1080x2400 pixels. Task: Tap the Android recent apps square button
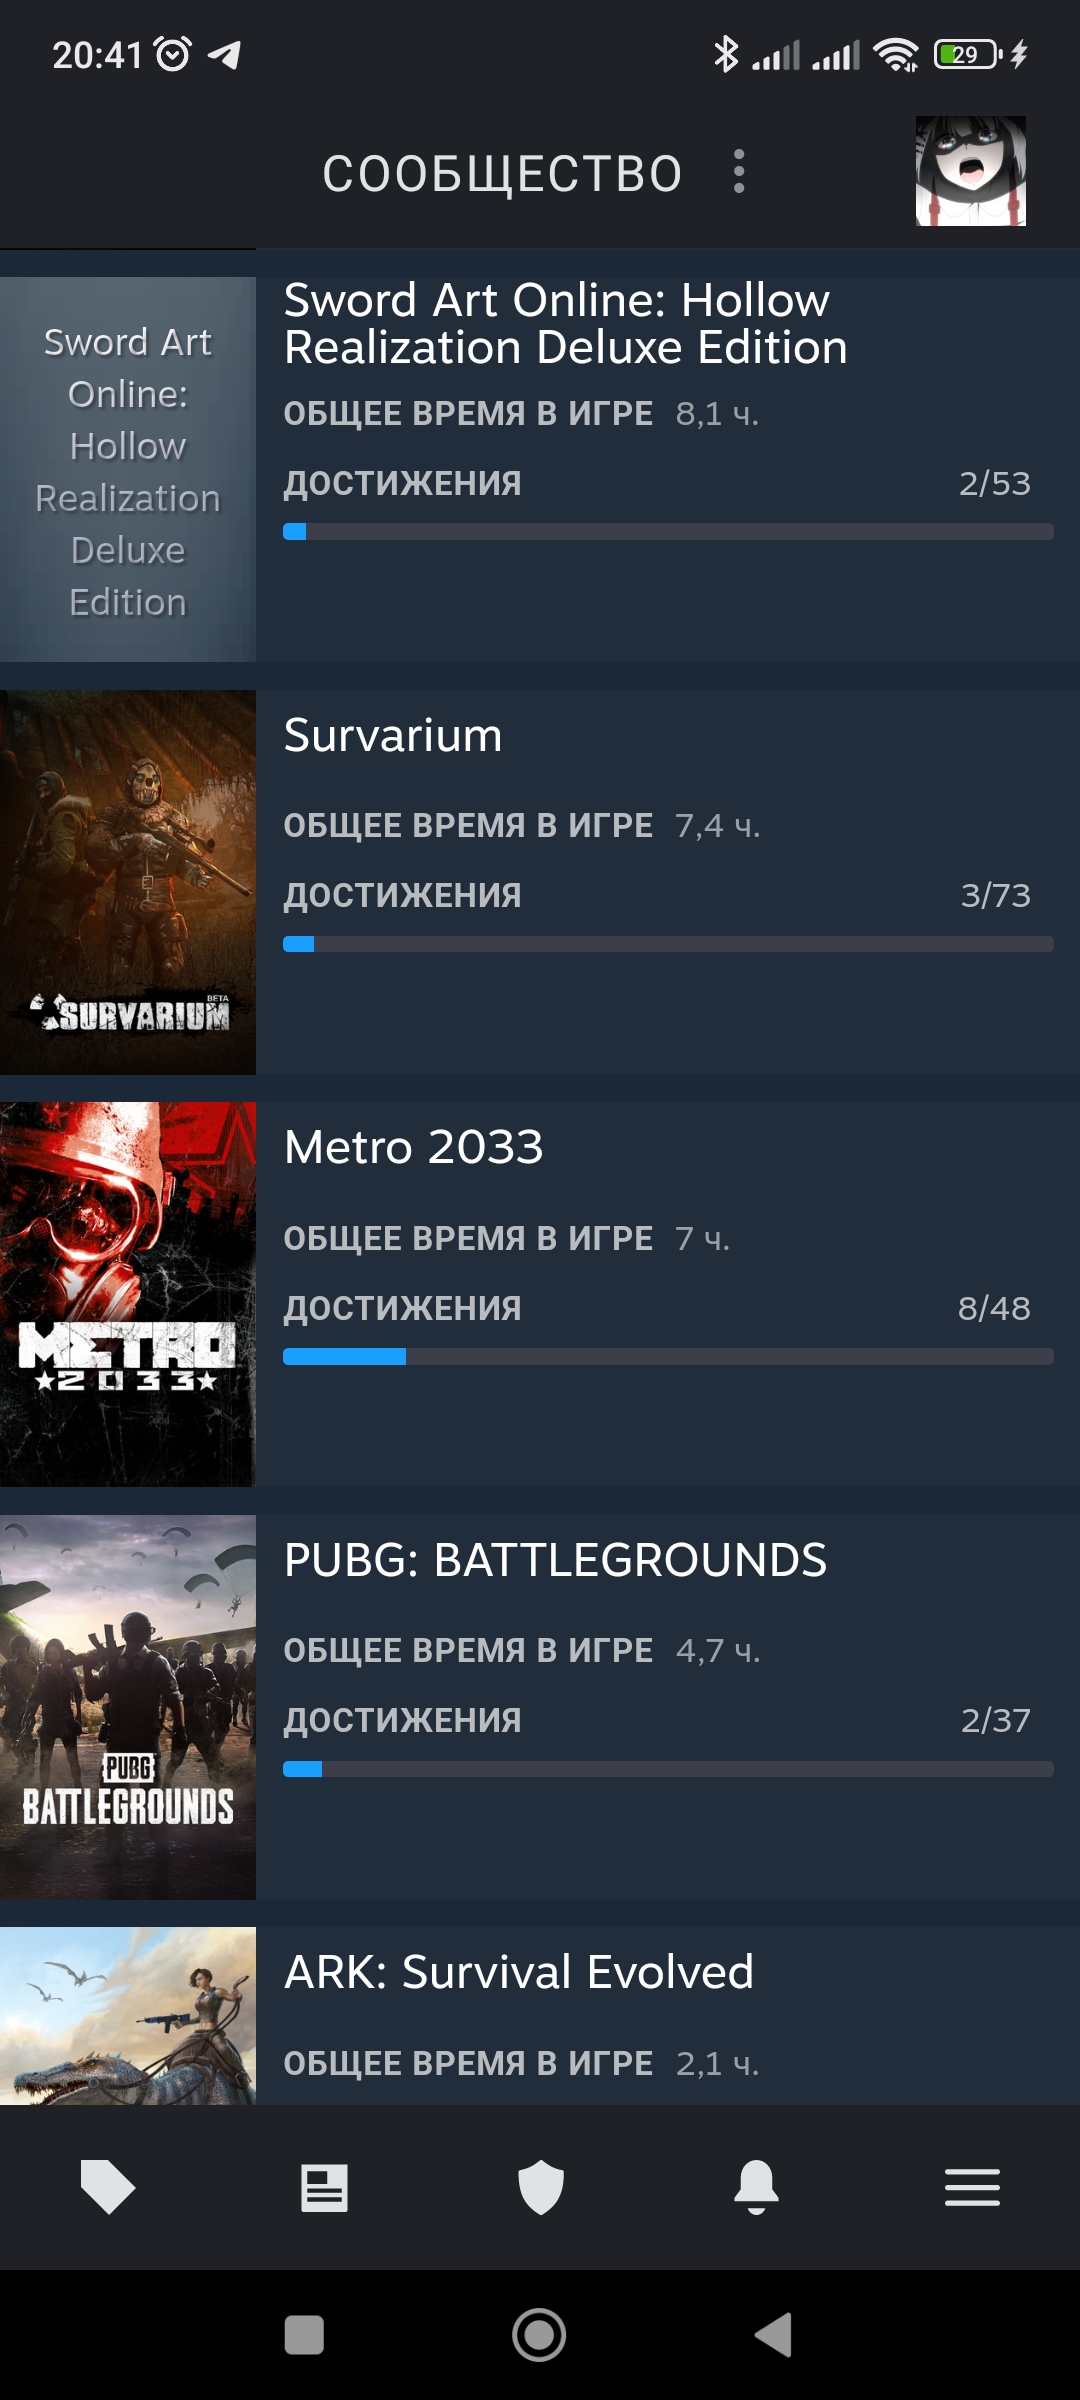(304, 2335)
